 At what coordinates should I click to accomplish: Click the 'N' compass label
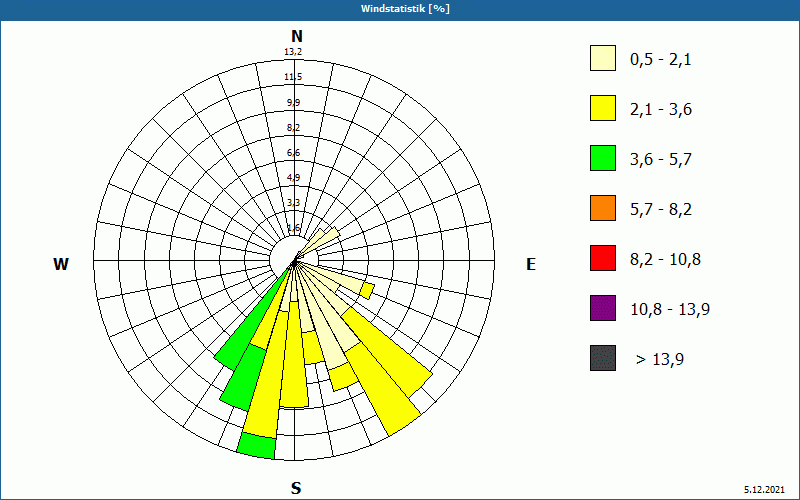click(x=297, y=36)
